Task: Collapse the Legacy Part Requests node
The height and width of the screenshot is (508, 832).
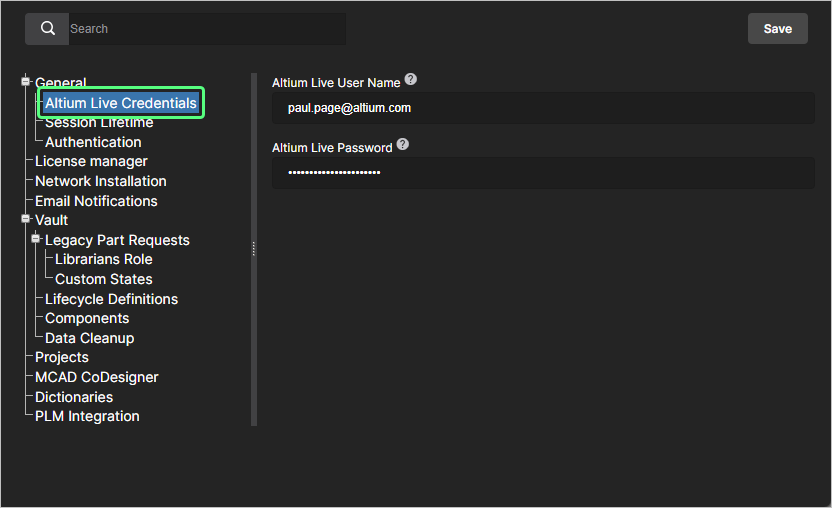Action: click(x=36, y=239)
